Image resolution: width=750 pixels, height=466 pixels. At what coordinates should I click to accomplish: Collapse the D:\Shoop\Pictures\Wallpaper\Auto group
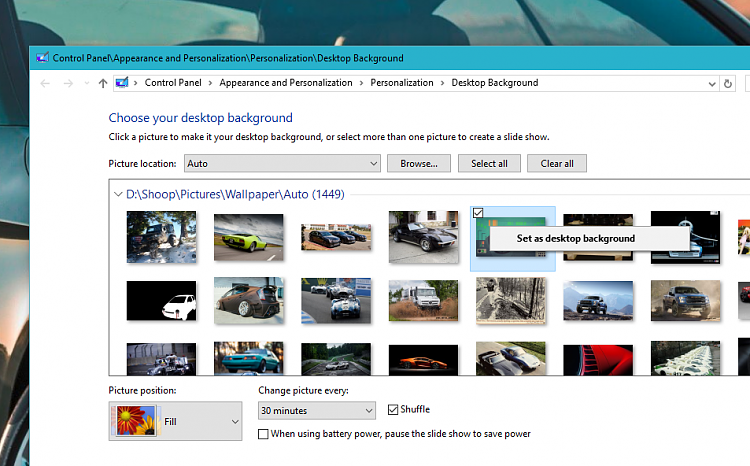(x=118, y=194)
